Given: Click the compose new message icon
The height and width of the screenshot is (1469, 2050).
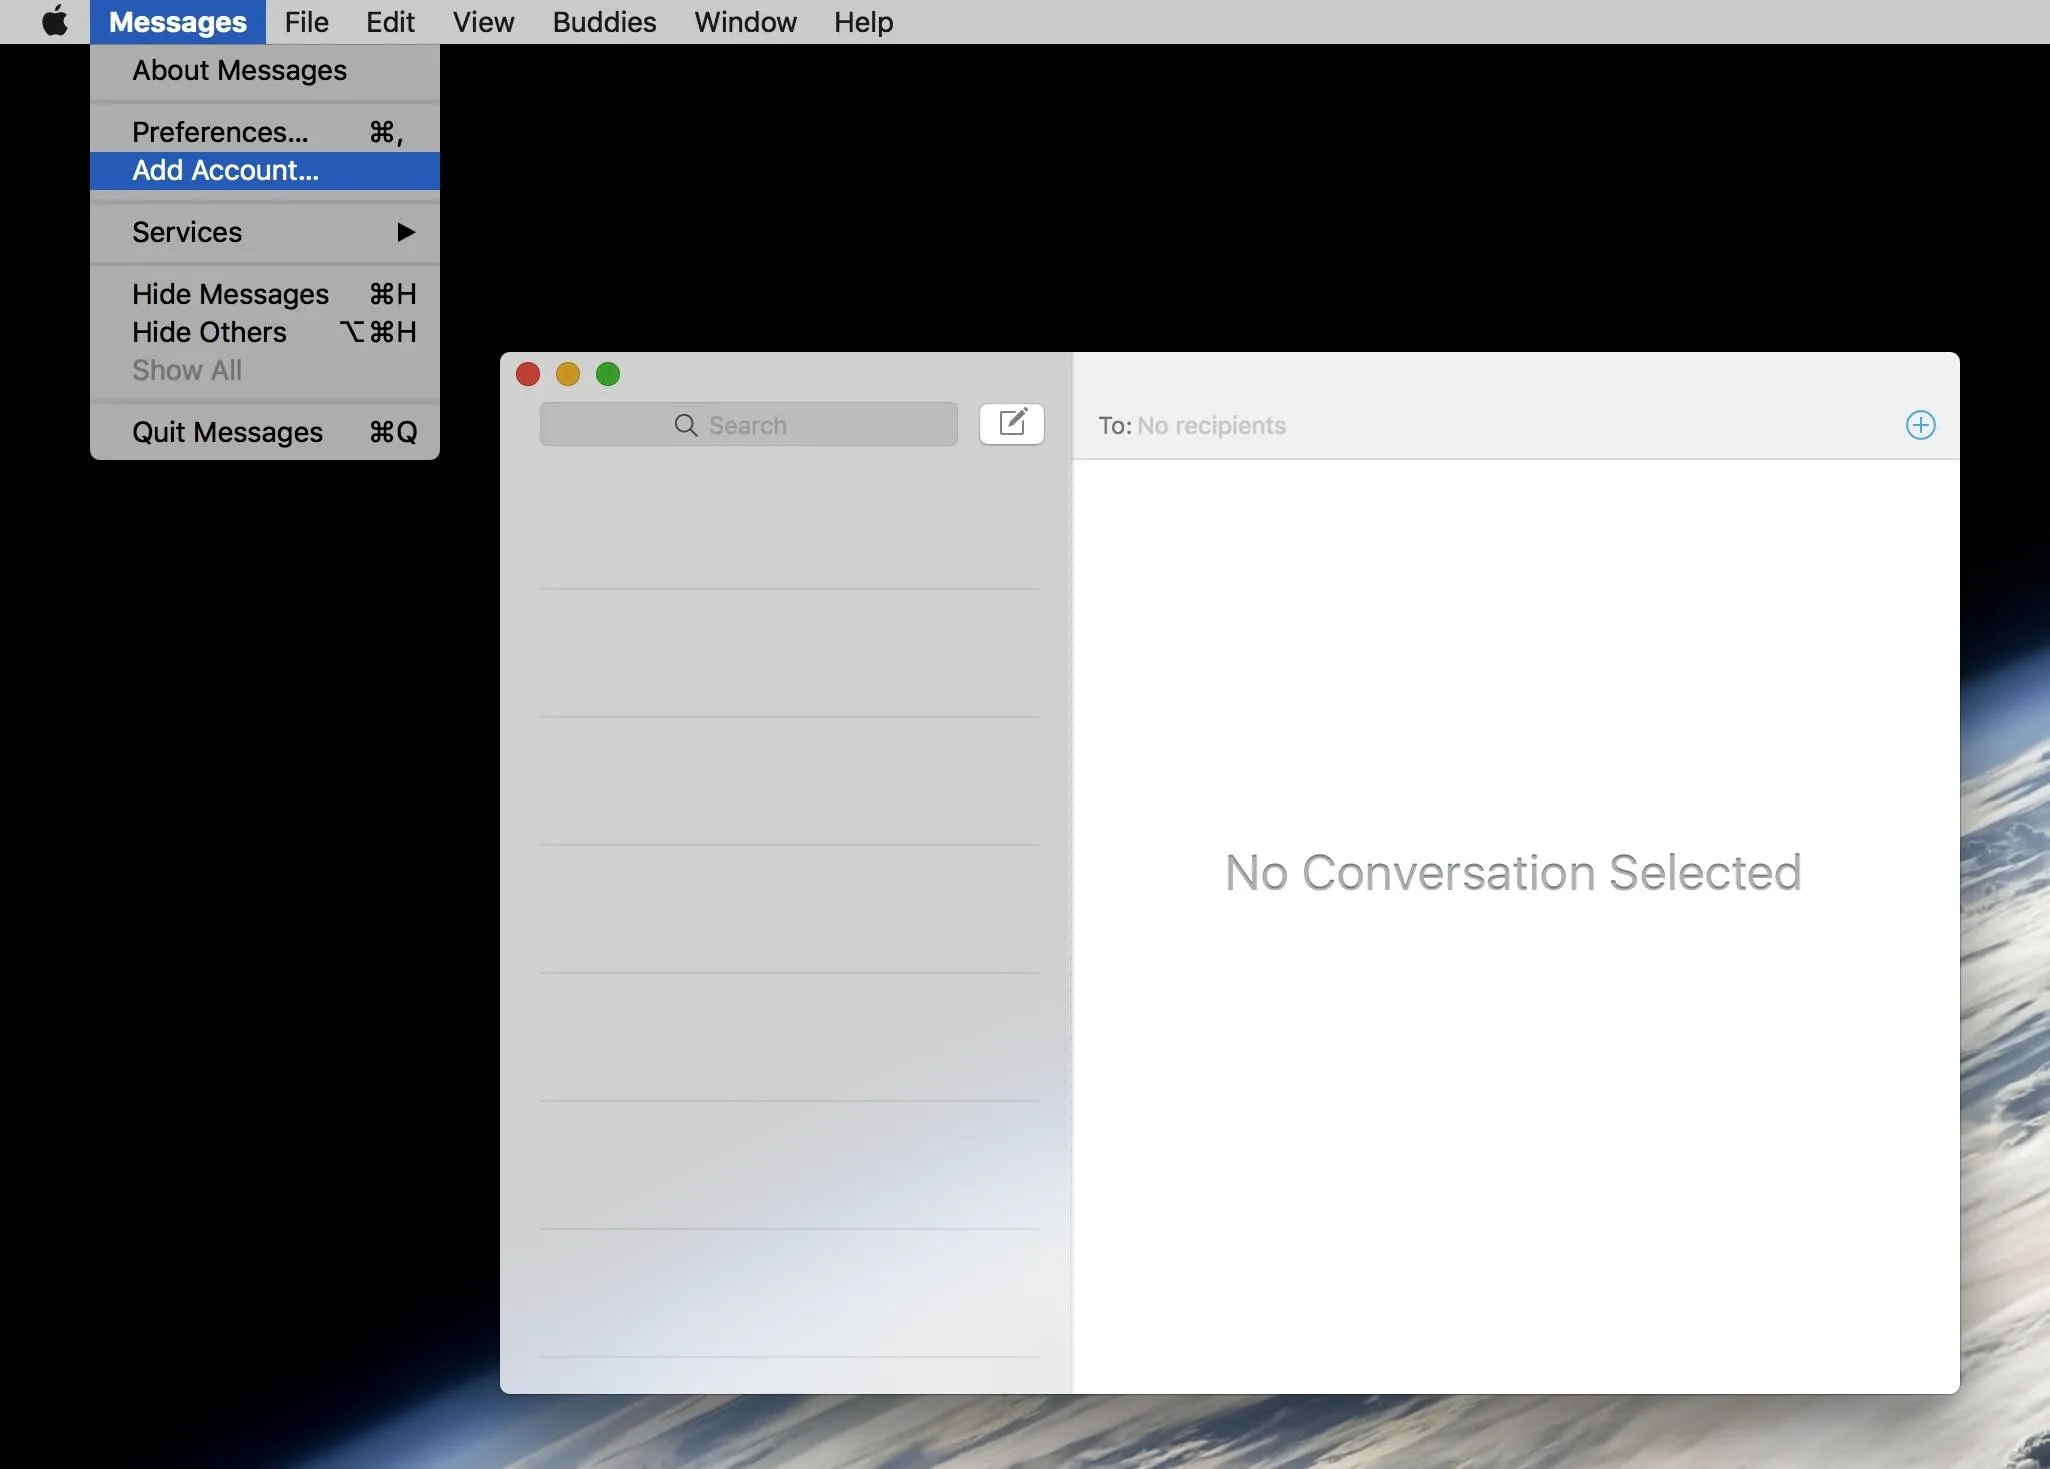Looking at the screenshot, I should coord(1011,424).
